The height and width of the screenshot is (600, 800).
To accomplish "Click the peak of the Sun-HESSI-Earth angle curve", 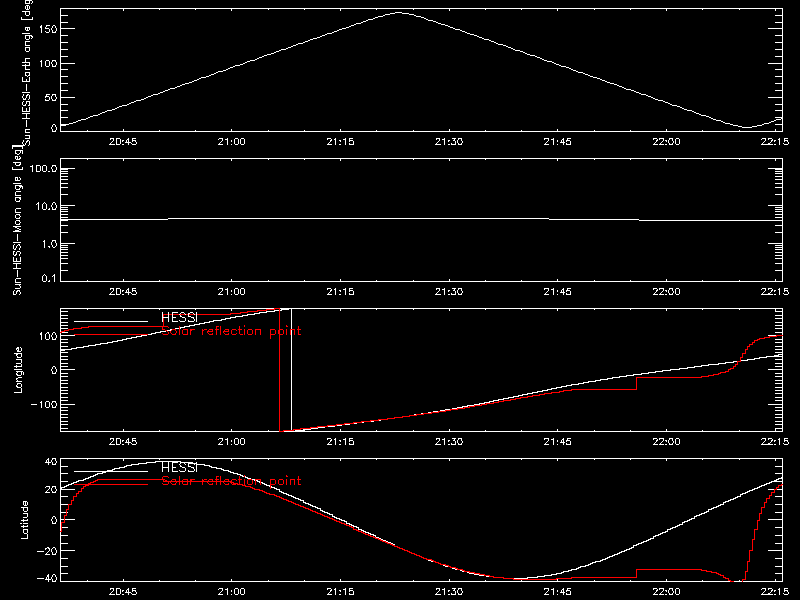I will tap(399, 13).
